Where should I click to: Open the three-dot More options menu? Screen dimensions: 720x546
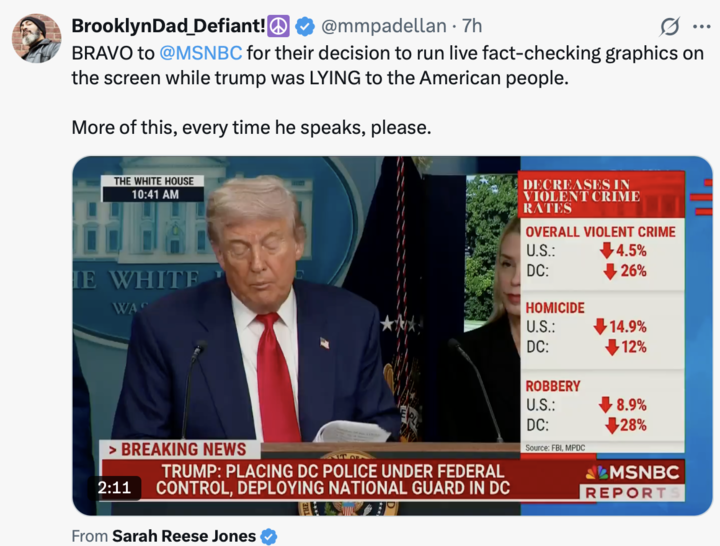point(701,26)
